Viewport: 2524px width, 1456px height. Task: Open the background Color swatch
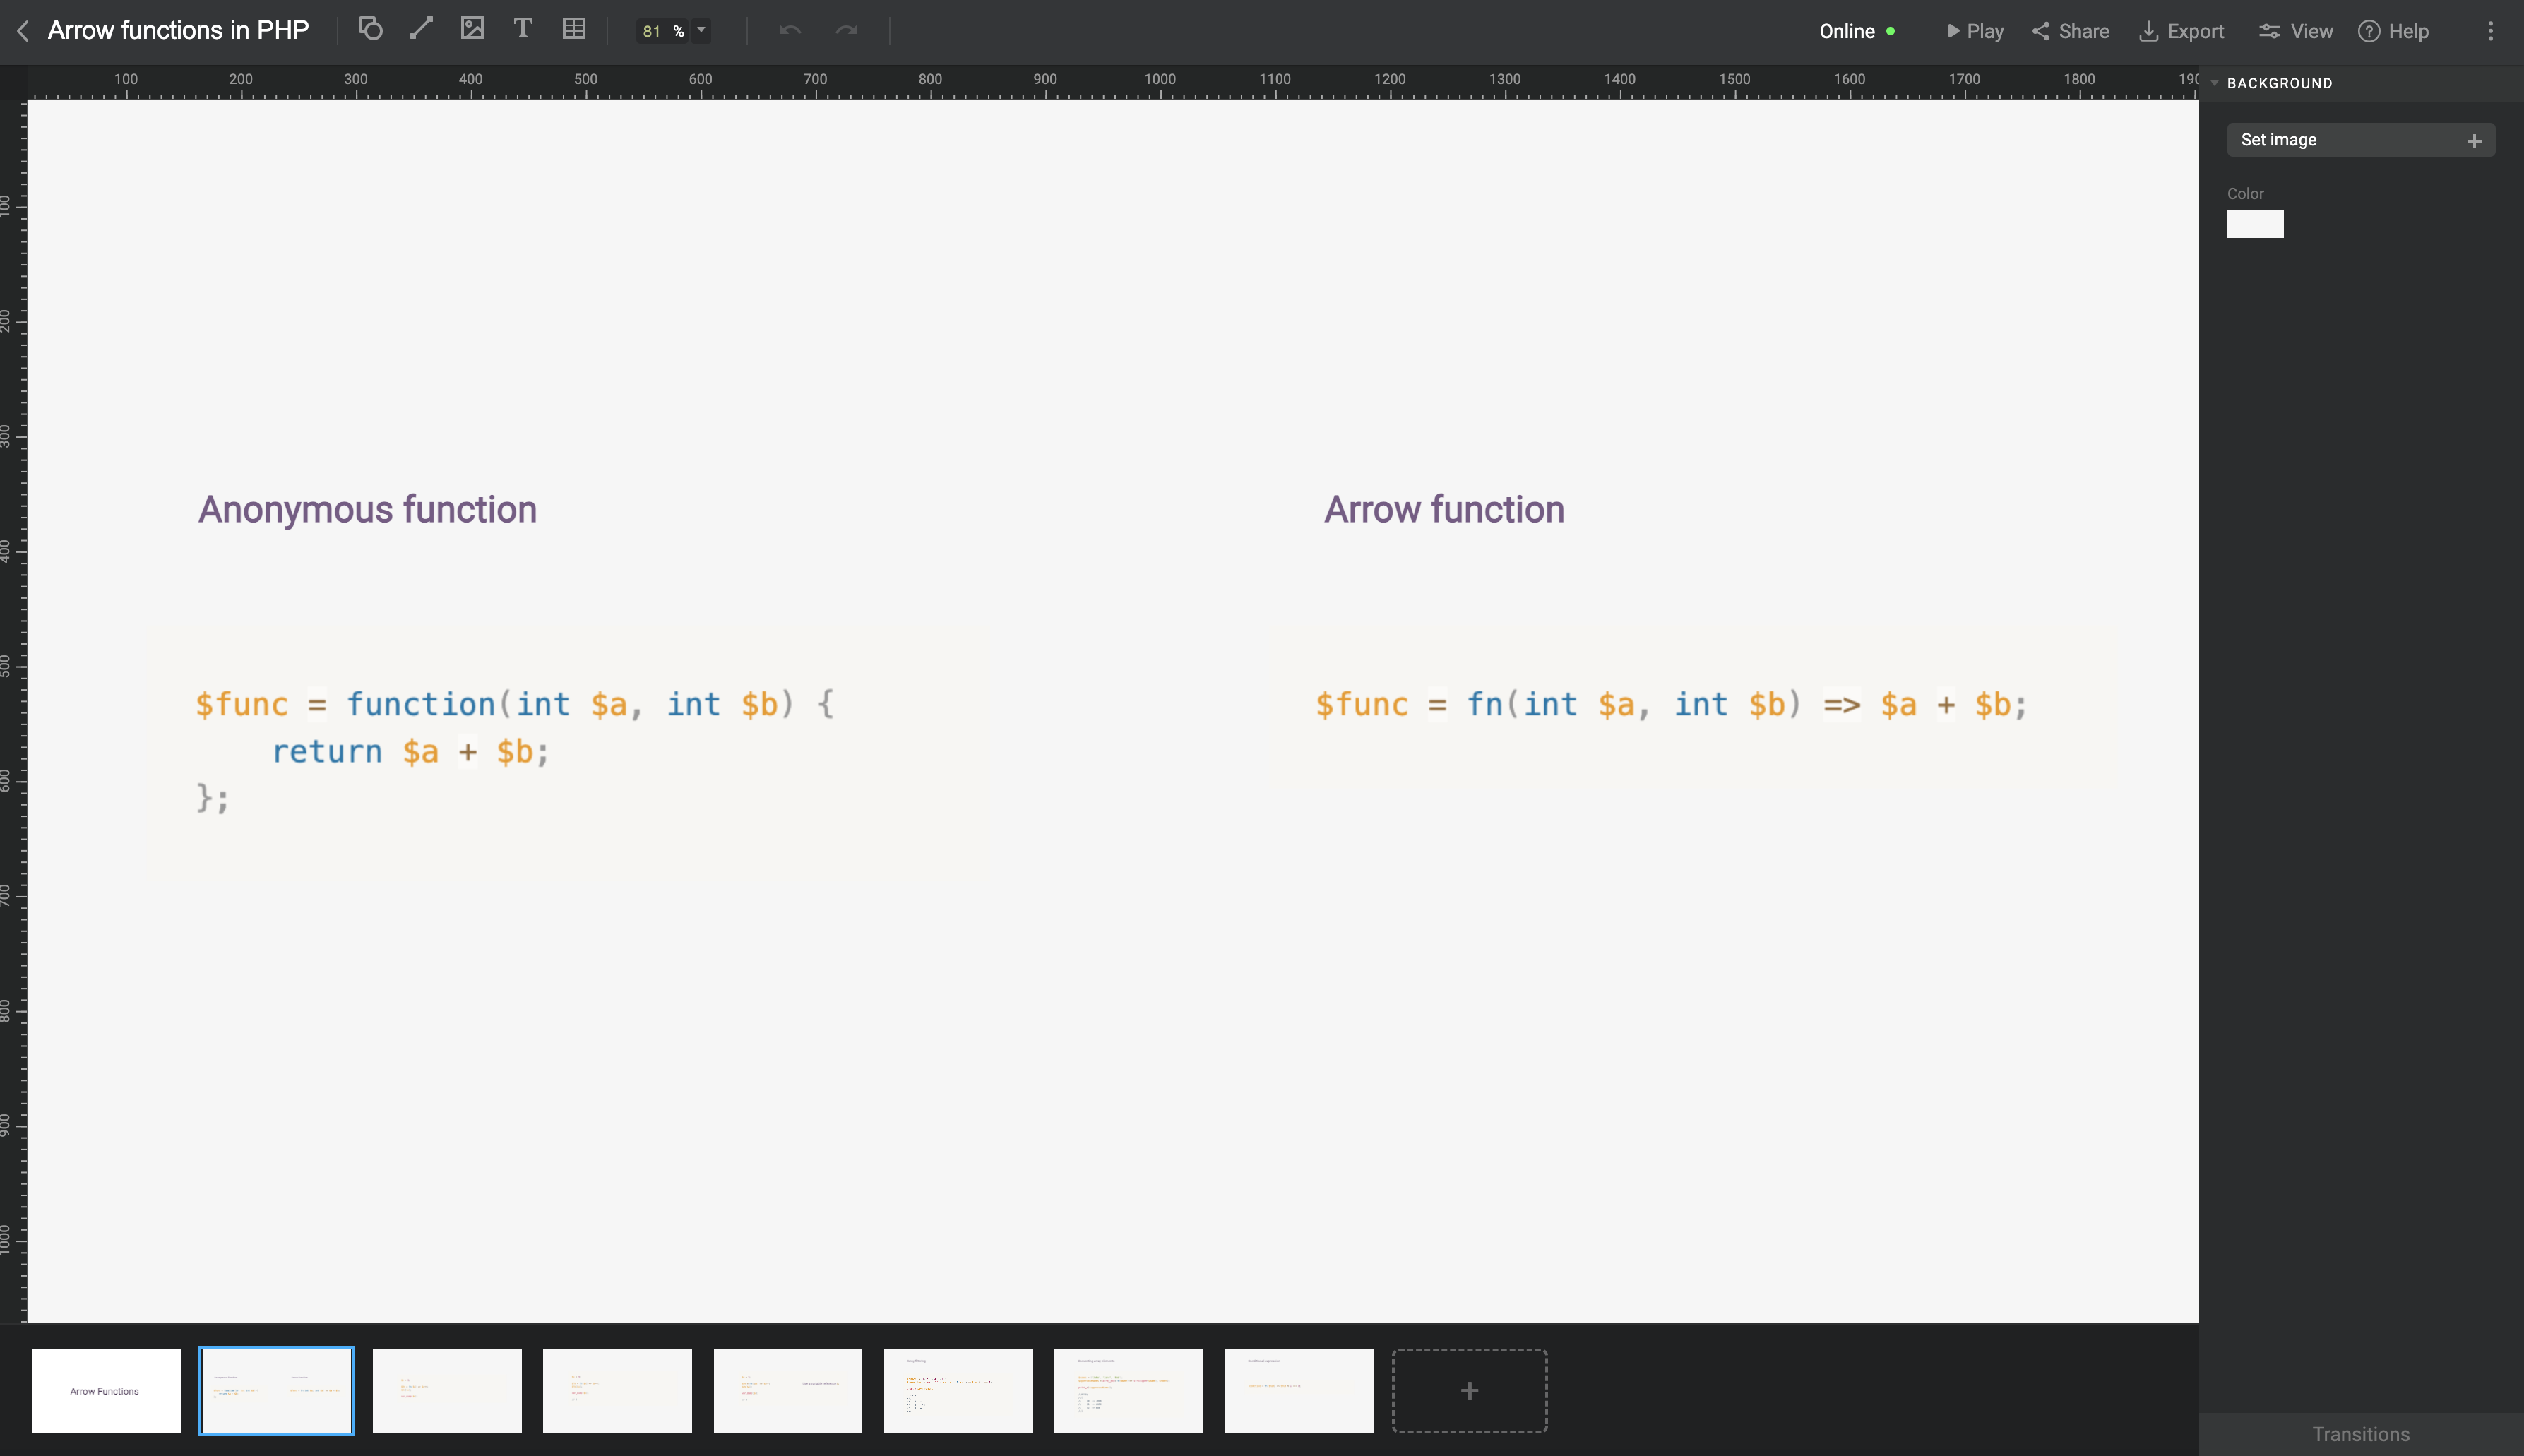pos(2255,224)
